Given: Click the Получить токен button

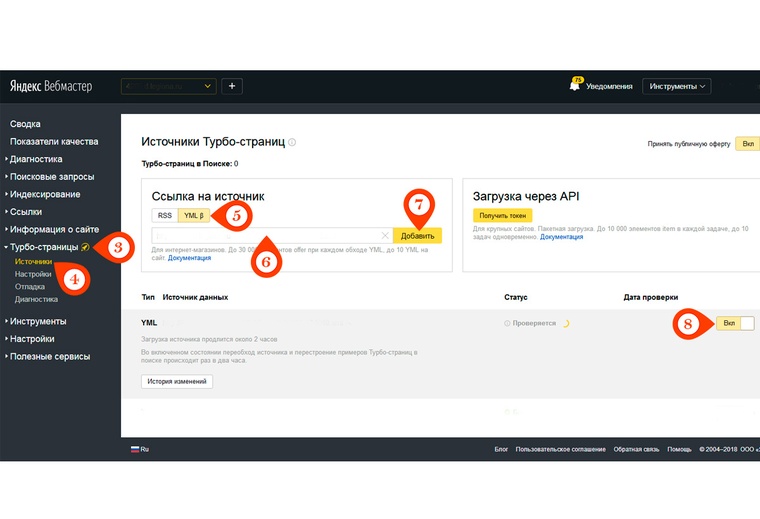Looking at the screenshot, I should point(502,215).
